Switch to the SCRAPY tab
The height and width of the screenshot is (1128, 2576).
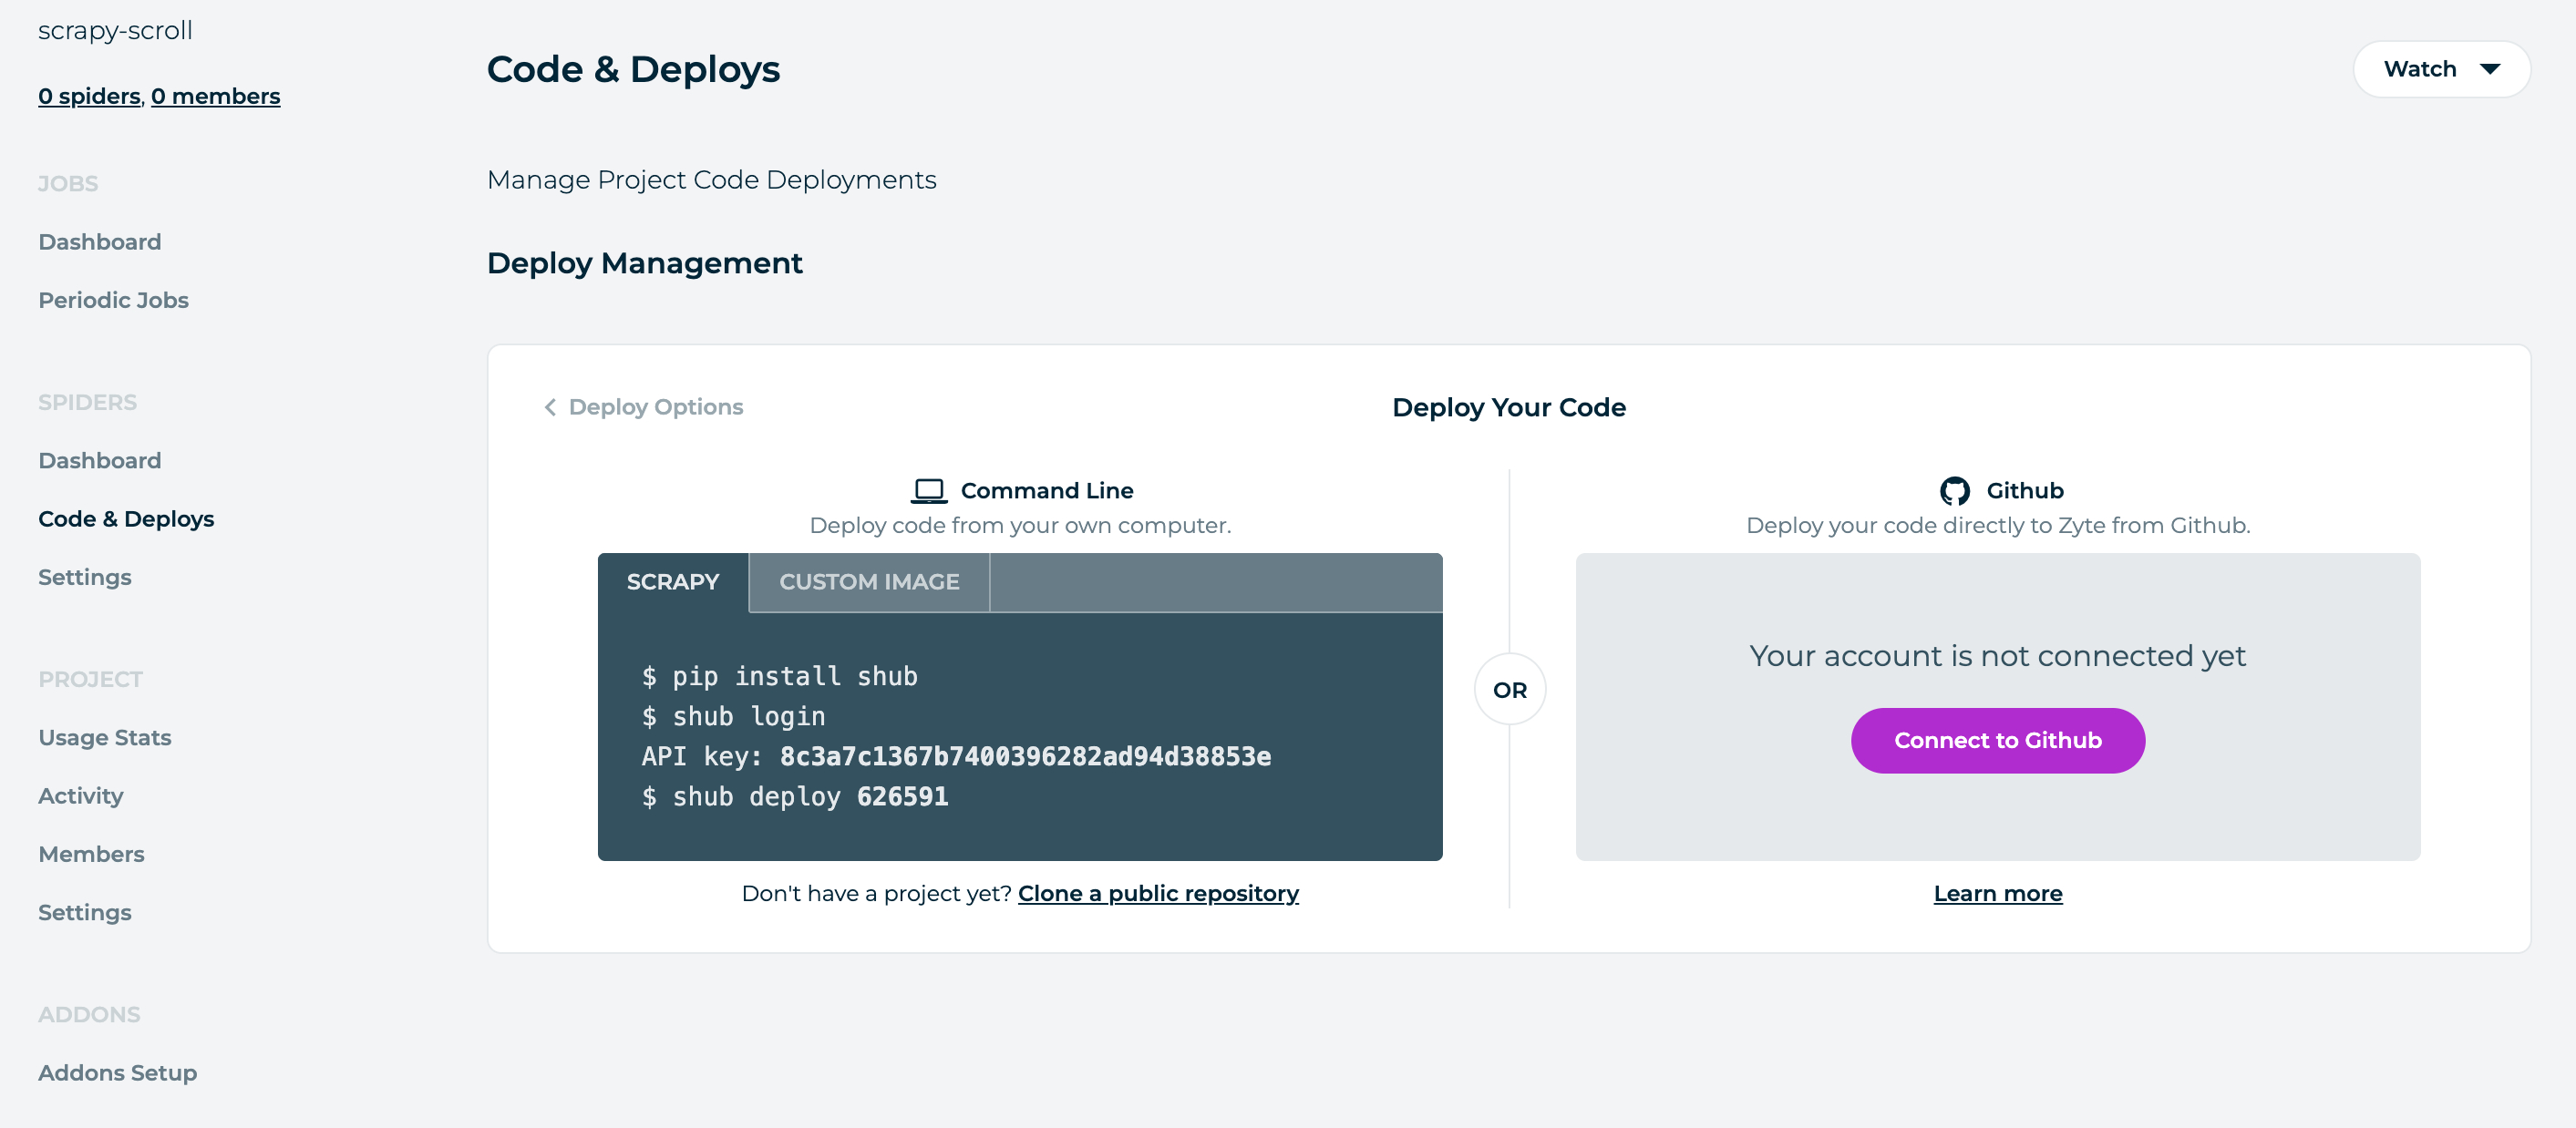coord(673,582)
